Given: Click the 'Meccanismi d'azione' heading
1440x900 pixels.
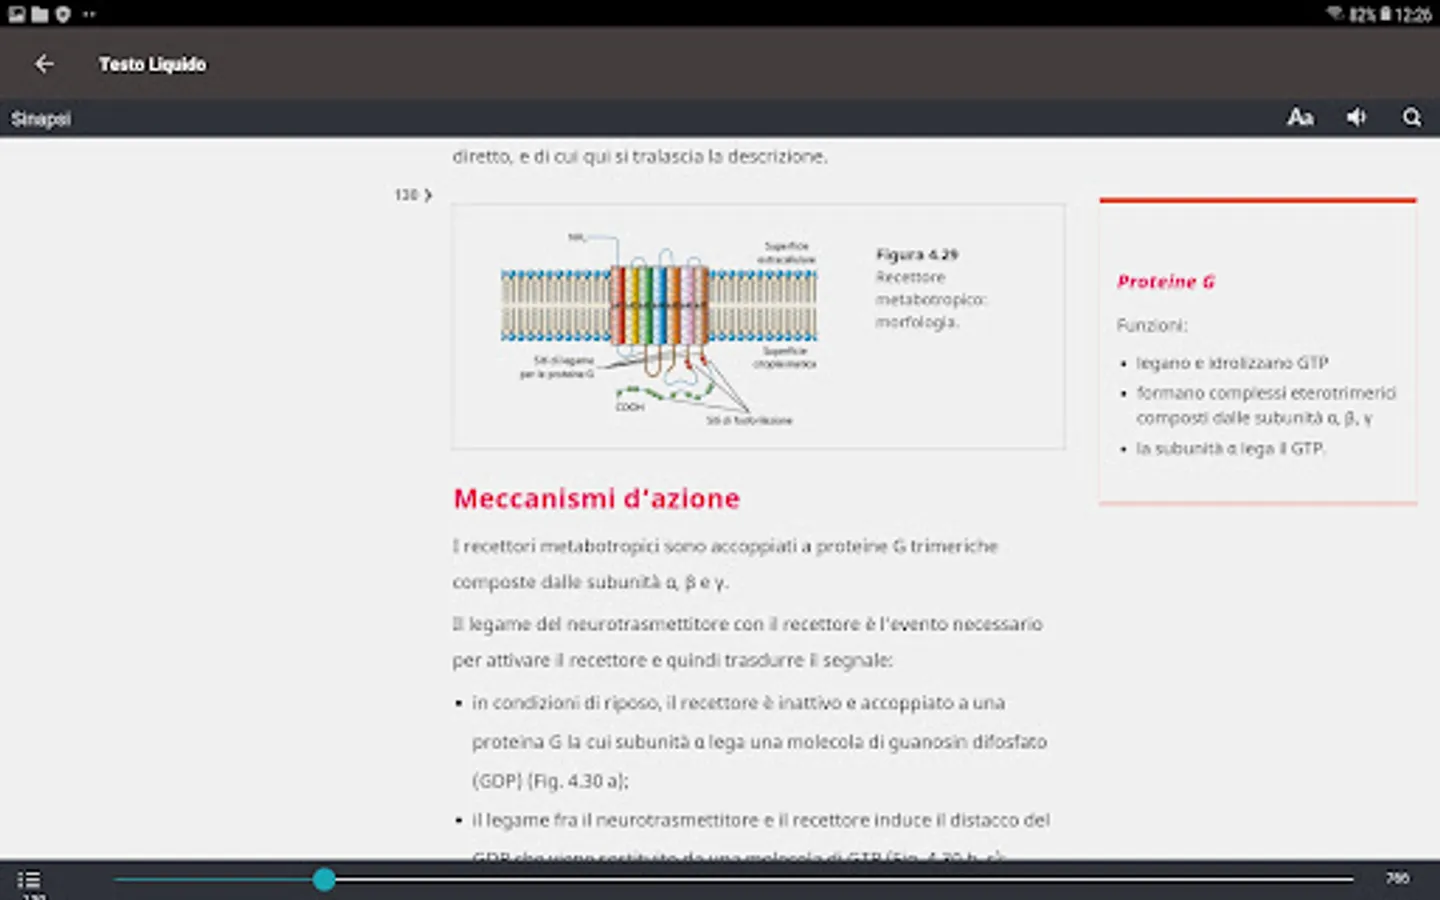Looking at the screenshot, I should pyautogui.click(x=596, y=498).
